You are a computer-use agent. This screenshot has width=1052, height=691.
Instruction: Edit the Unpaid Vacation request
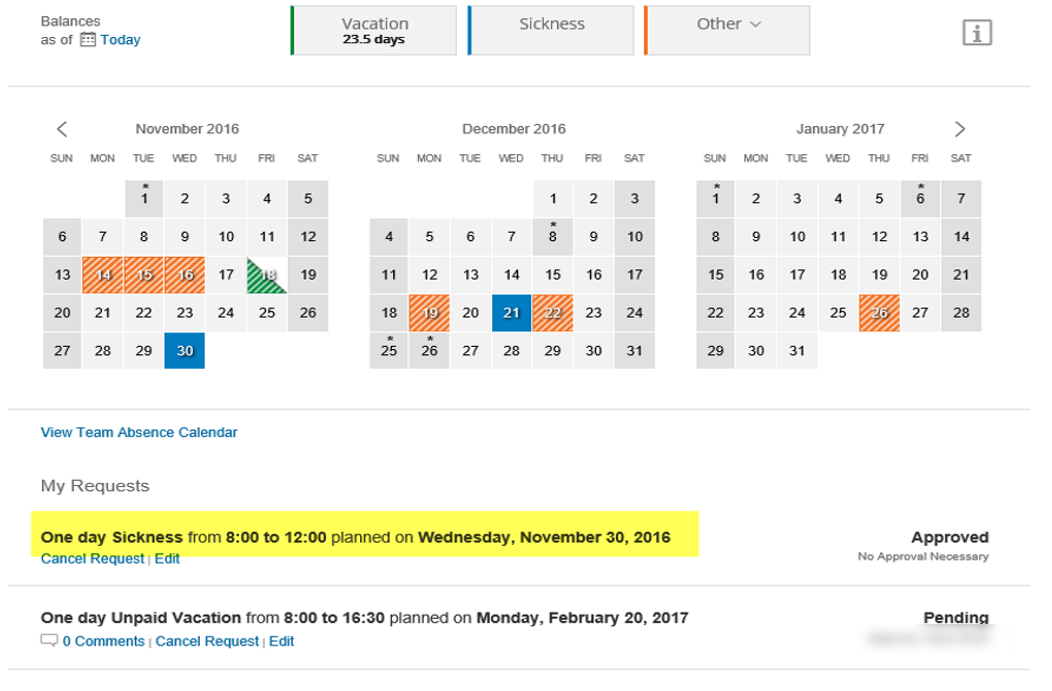[x=282, y=641]
